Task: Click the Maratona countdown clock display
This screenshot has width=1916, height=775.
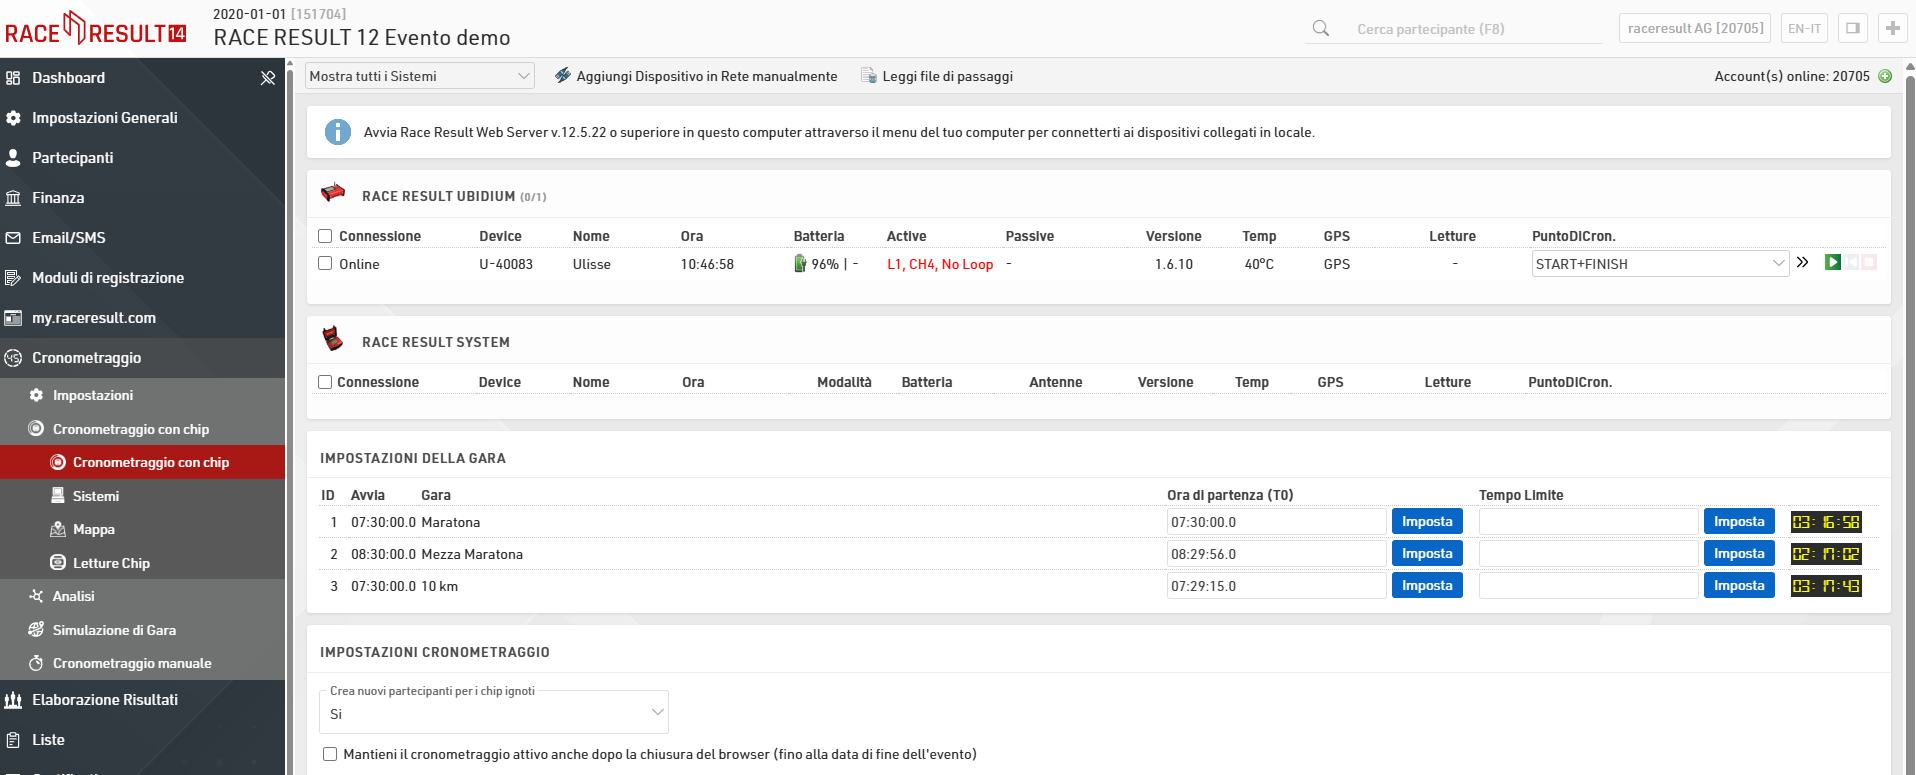Action: 1825,522
